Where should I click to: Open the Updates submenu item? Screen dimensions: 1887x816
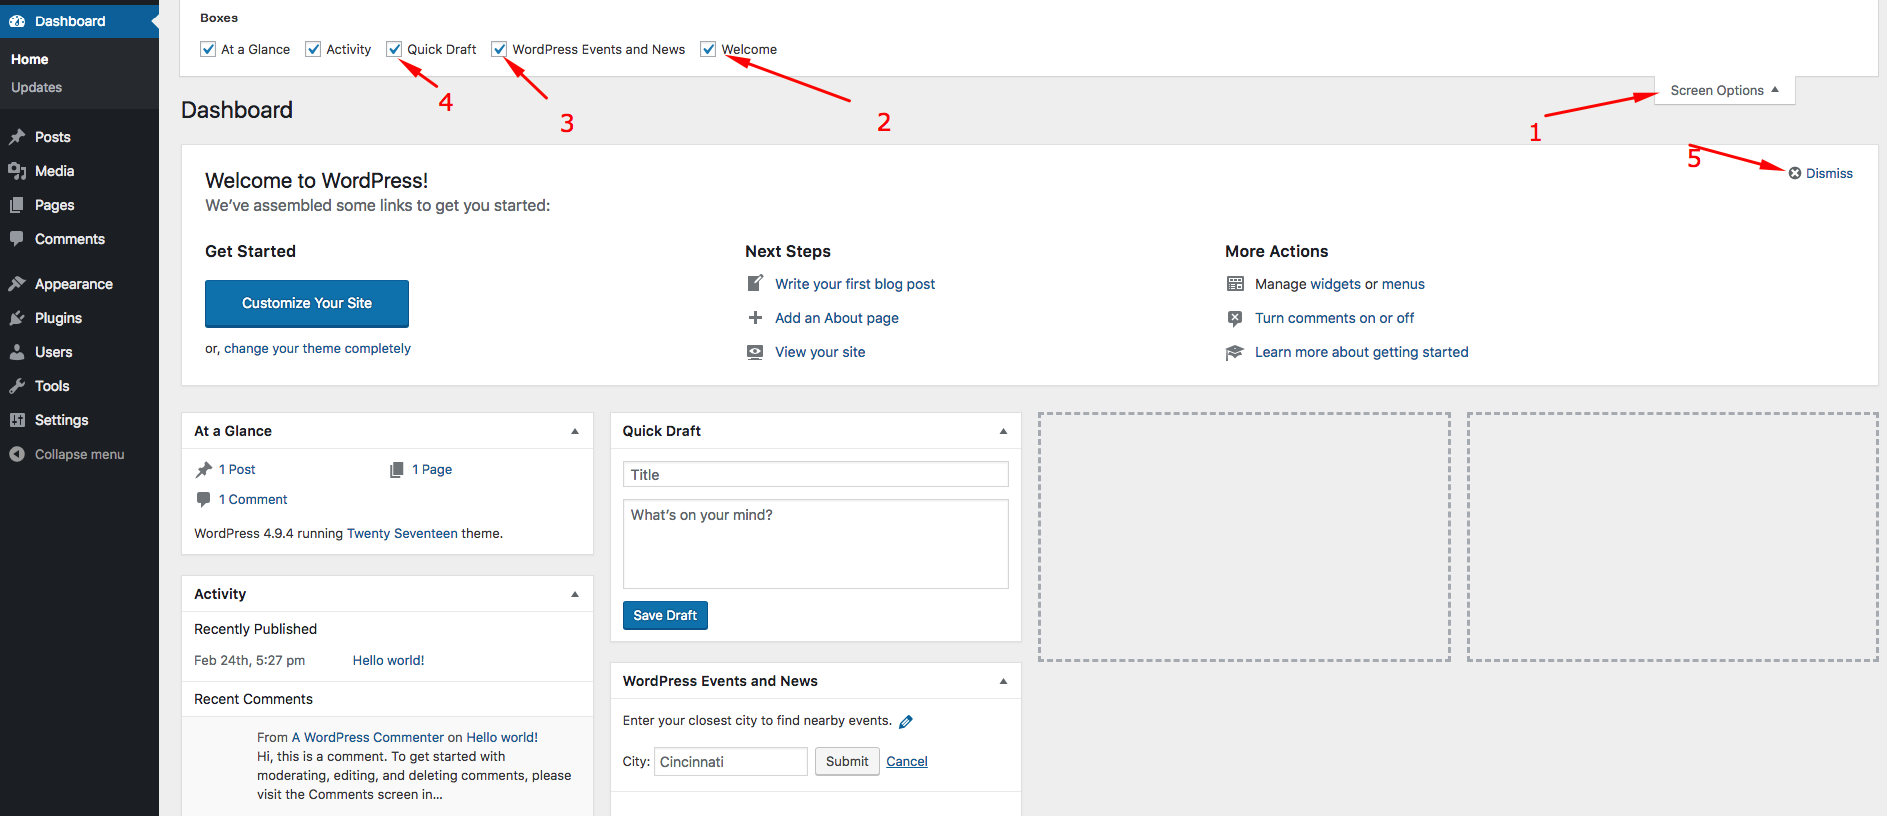coord(37,87)
